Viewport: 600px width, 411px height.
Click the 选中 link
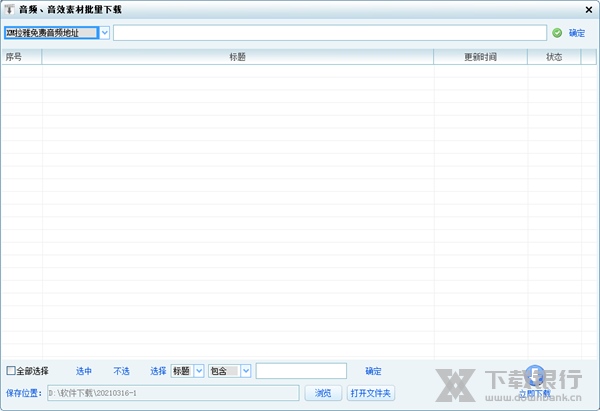pyautogui.click(x=84, y=371)
